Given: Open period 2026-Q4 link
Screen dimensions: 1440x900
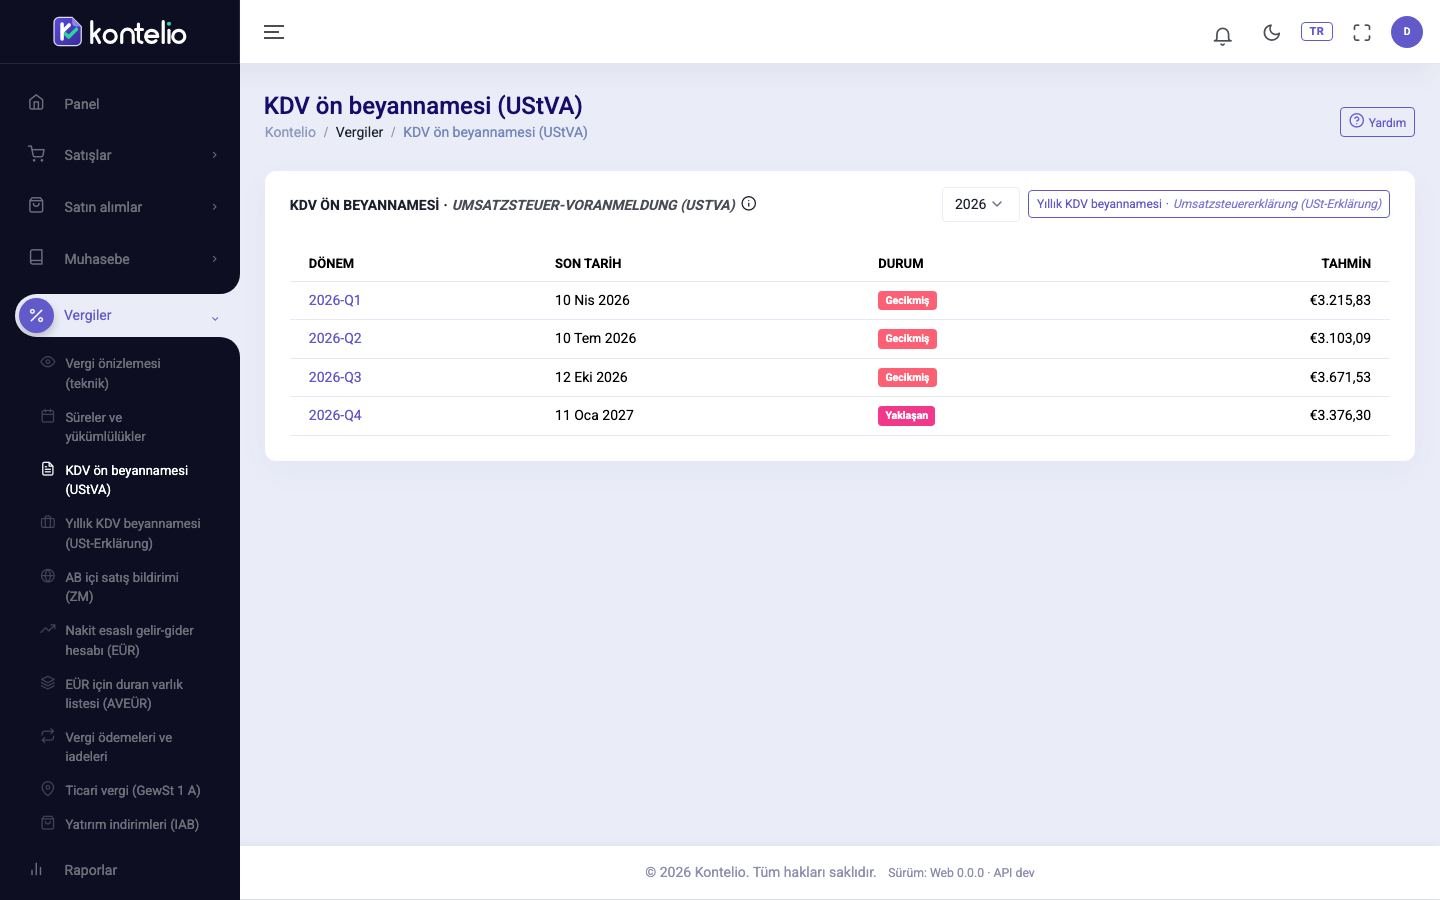Looking at the screenshot, I should tap(335, 415).
